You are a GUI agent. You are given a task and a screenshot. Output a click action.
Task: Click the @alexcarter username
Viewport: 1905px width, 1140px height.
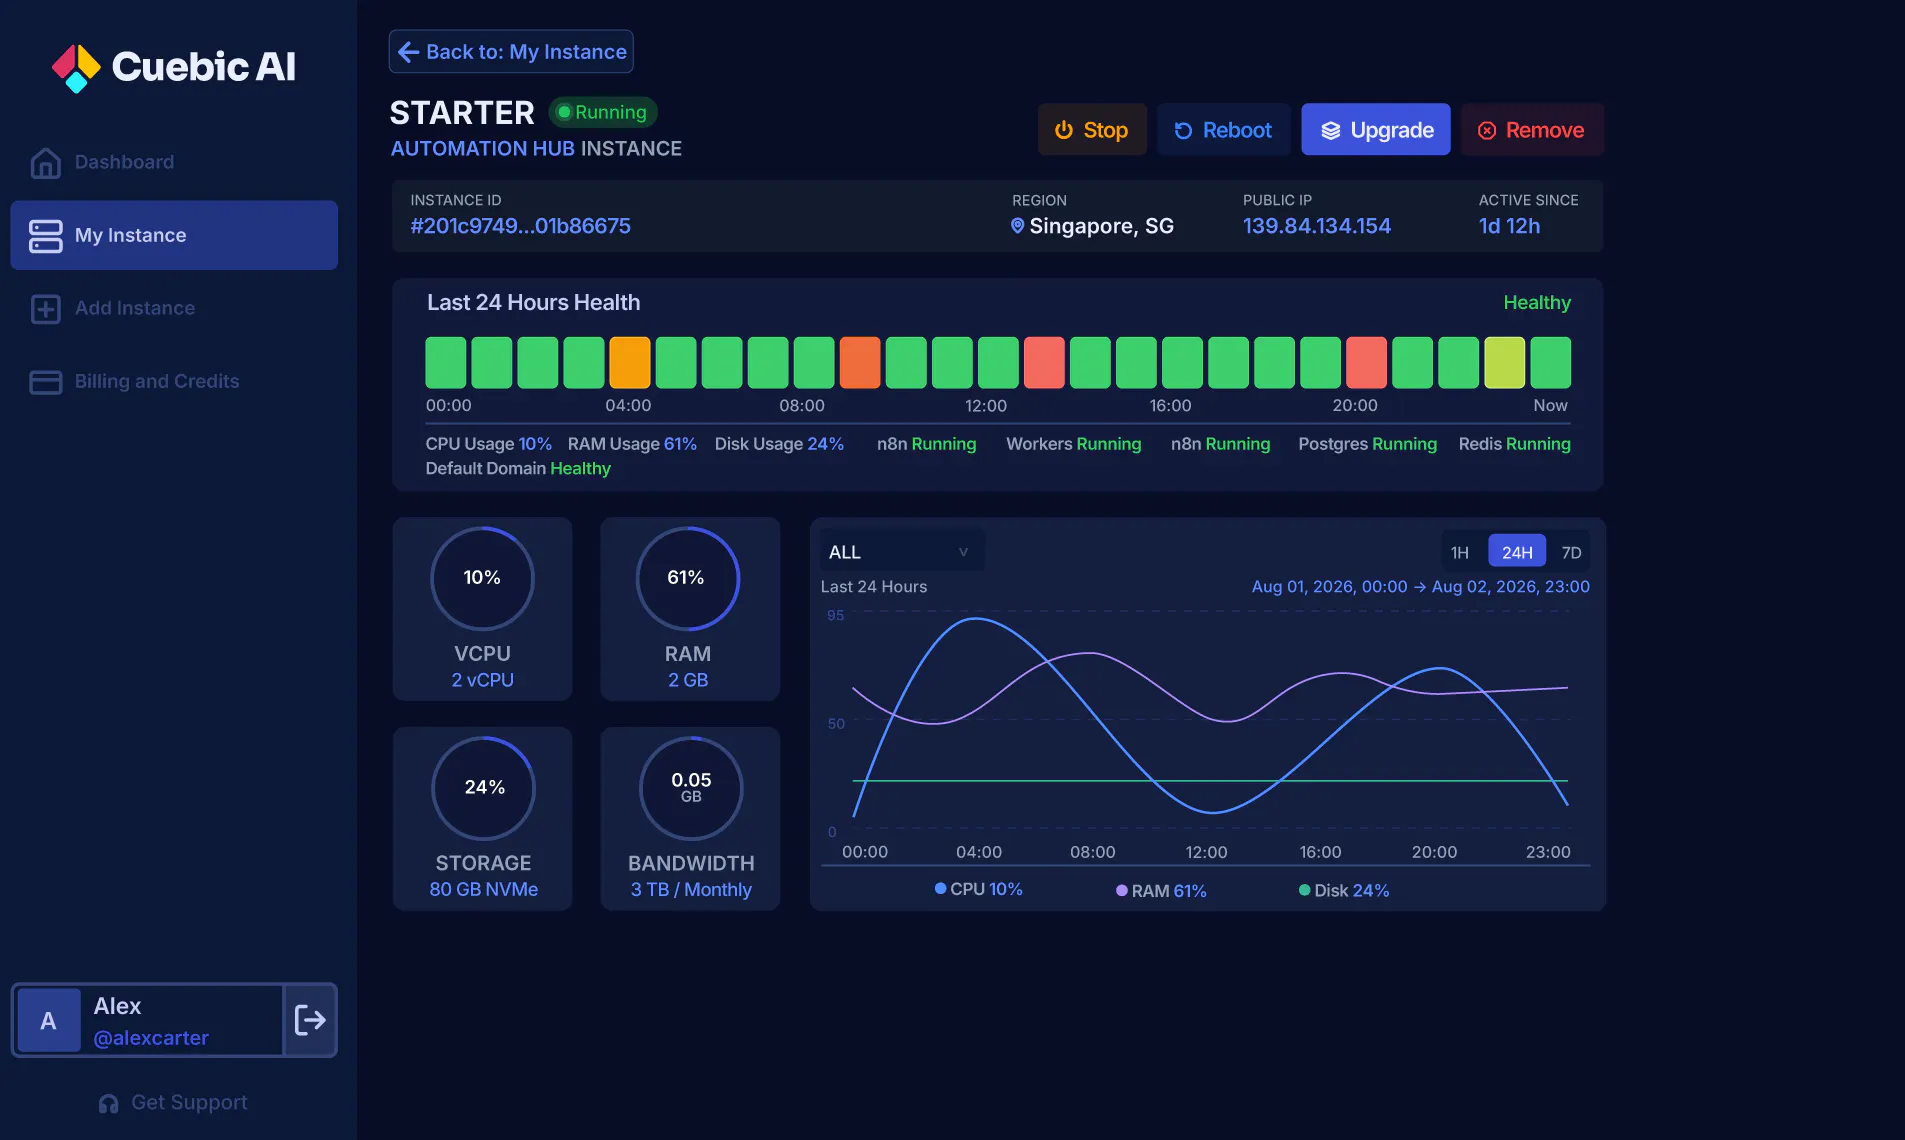point(151,1038)
